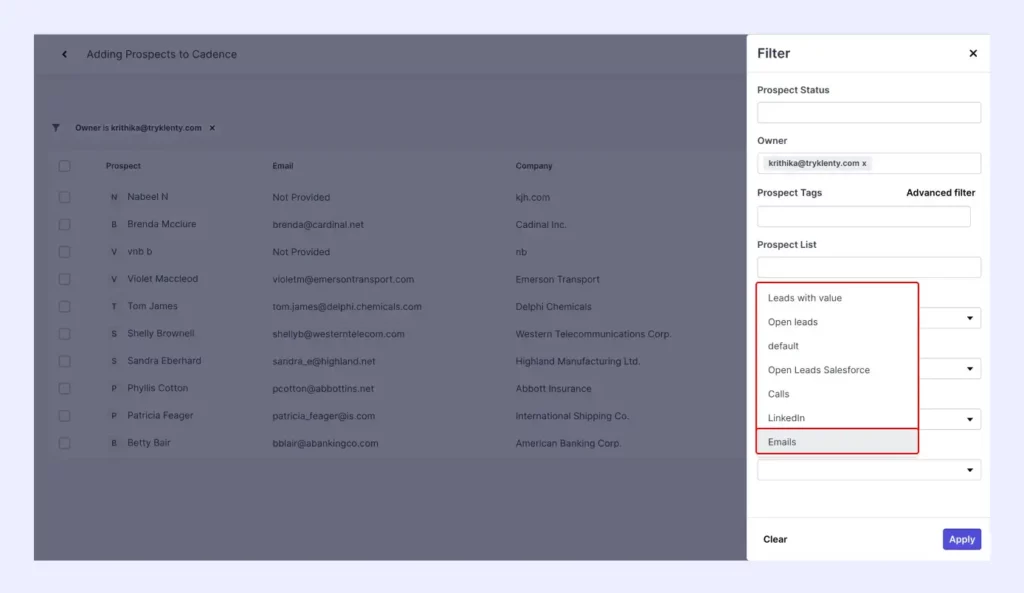The image size is (1024, 593).
Task: Open the Advanced filter link
Action: tap(940, 193)
